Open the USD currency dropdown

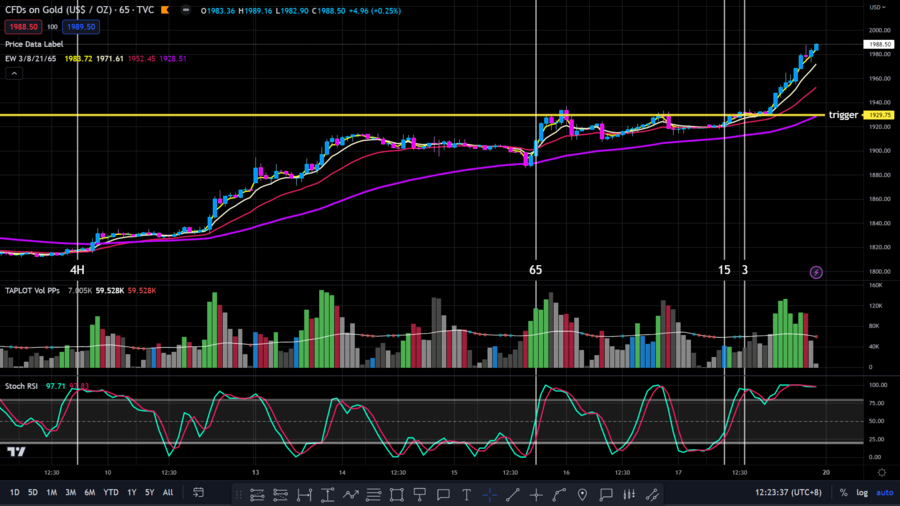pos(877,7)
